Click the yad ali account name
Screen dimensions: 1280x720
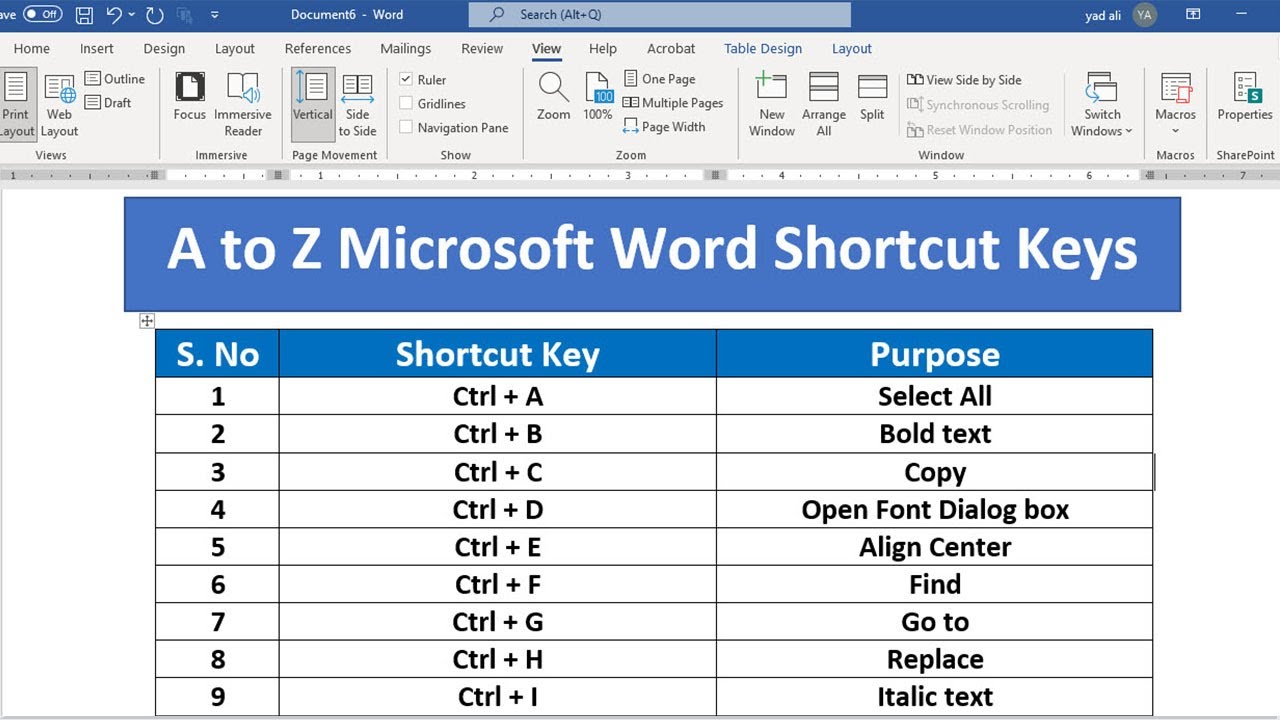pyautogui.click(x=1103, y=15)
